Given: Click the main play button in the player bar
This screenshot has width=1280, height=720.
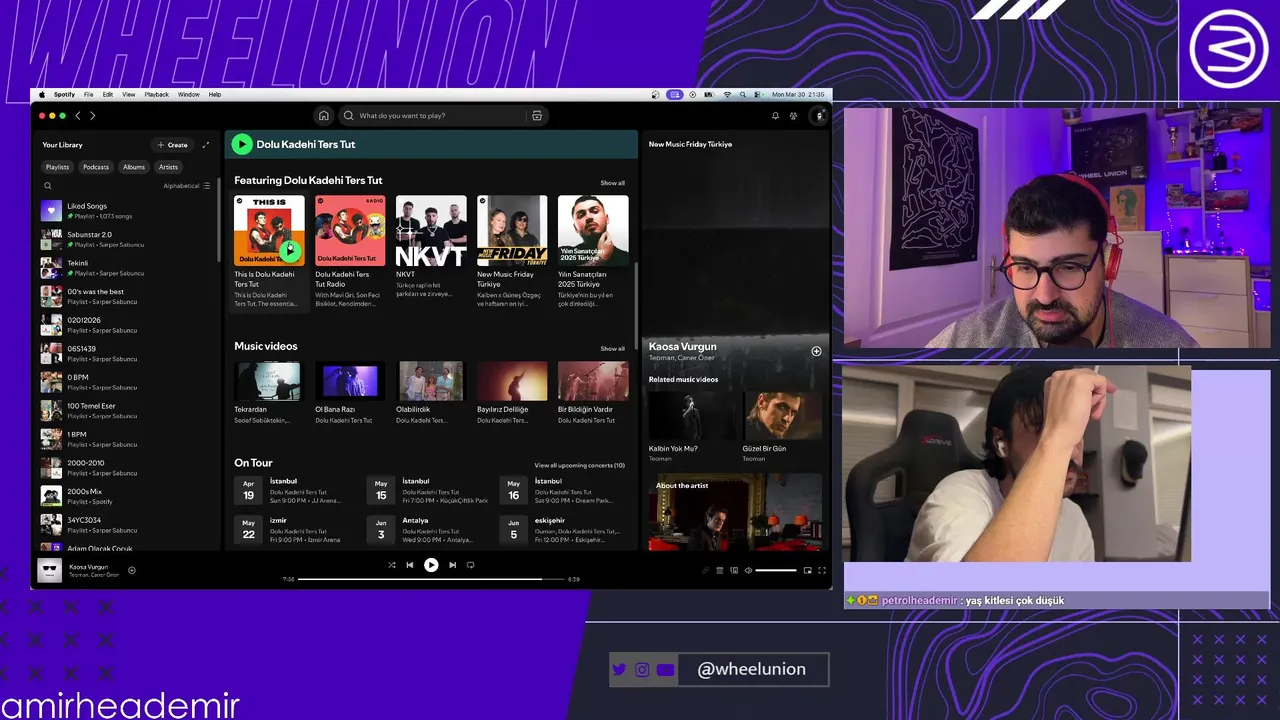Looking at the screenshot, I should coord(431,565).
